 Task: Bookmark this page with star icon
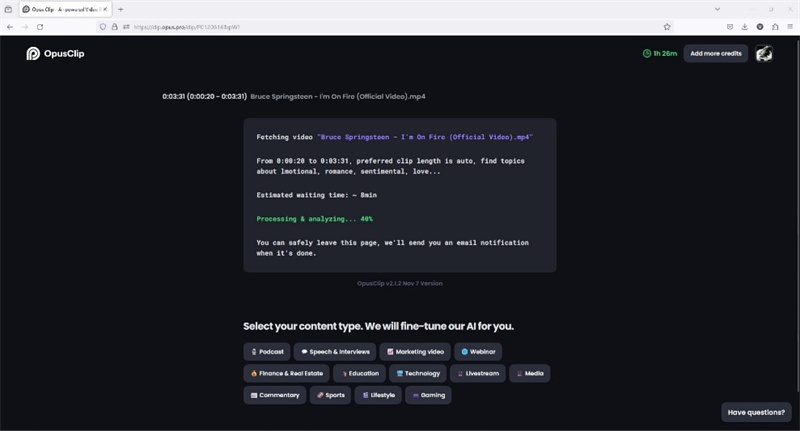click(x=667, y=27)
